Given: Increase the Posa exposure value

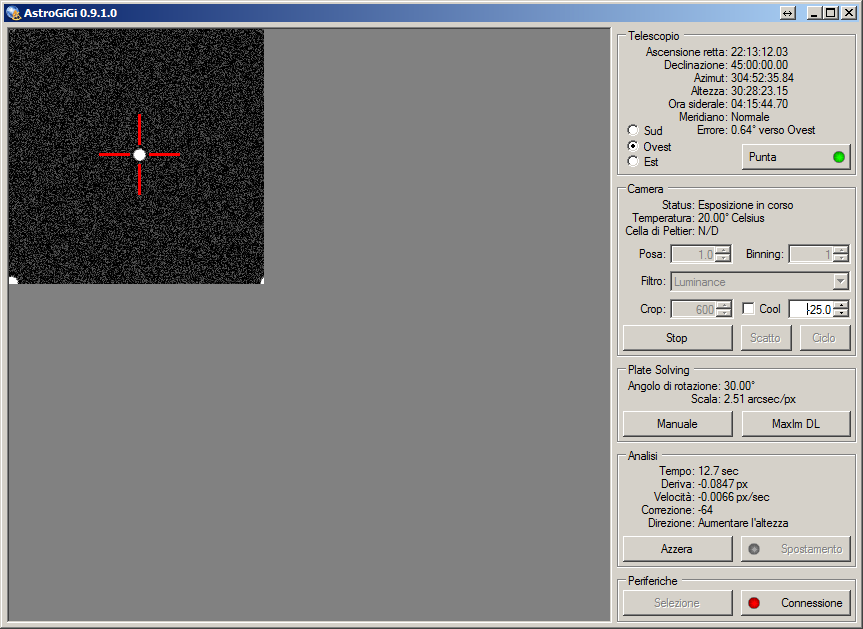Looking at the screenshot, I should (722, 250).
